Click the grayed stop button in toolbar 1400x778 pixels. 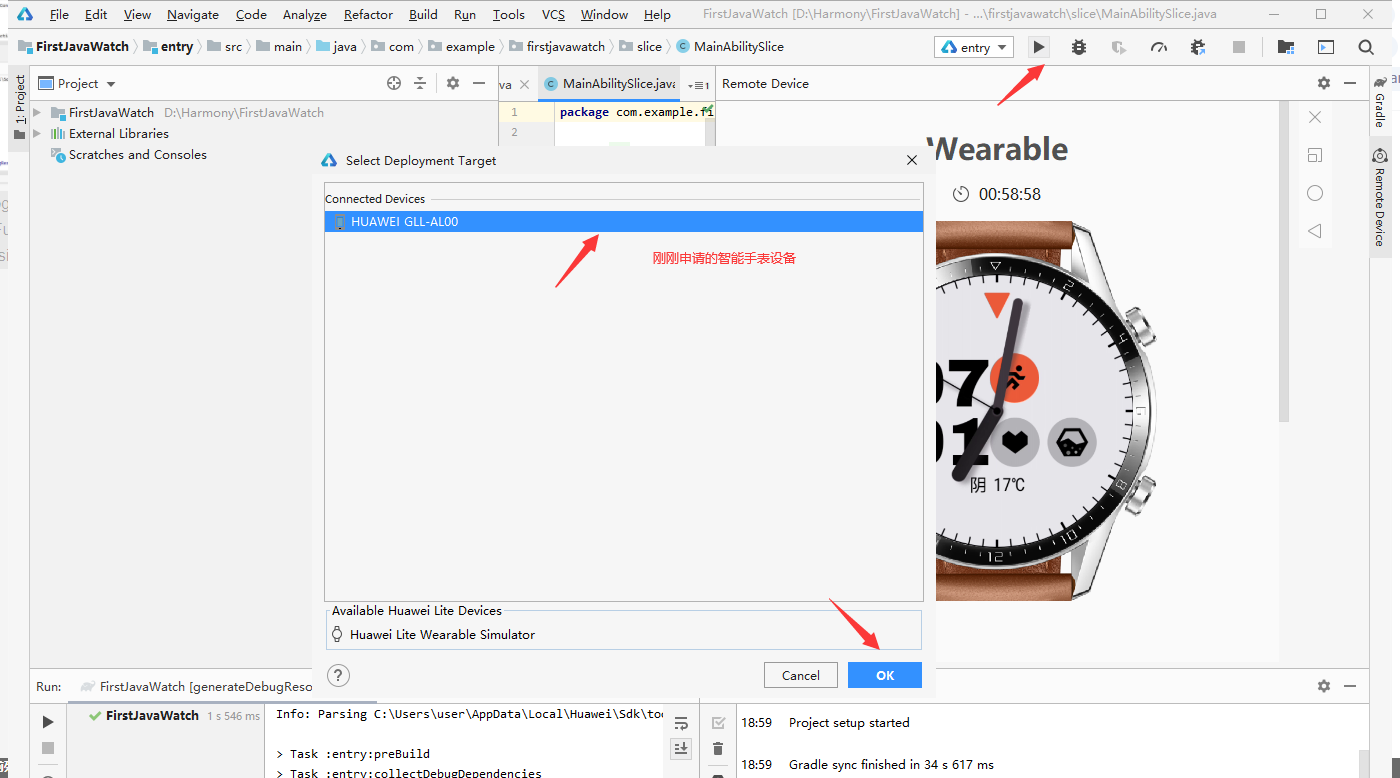pyautogui.click(x=1239, y=47)
